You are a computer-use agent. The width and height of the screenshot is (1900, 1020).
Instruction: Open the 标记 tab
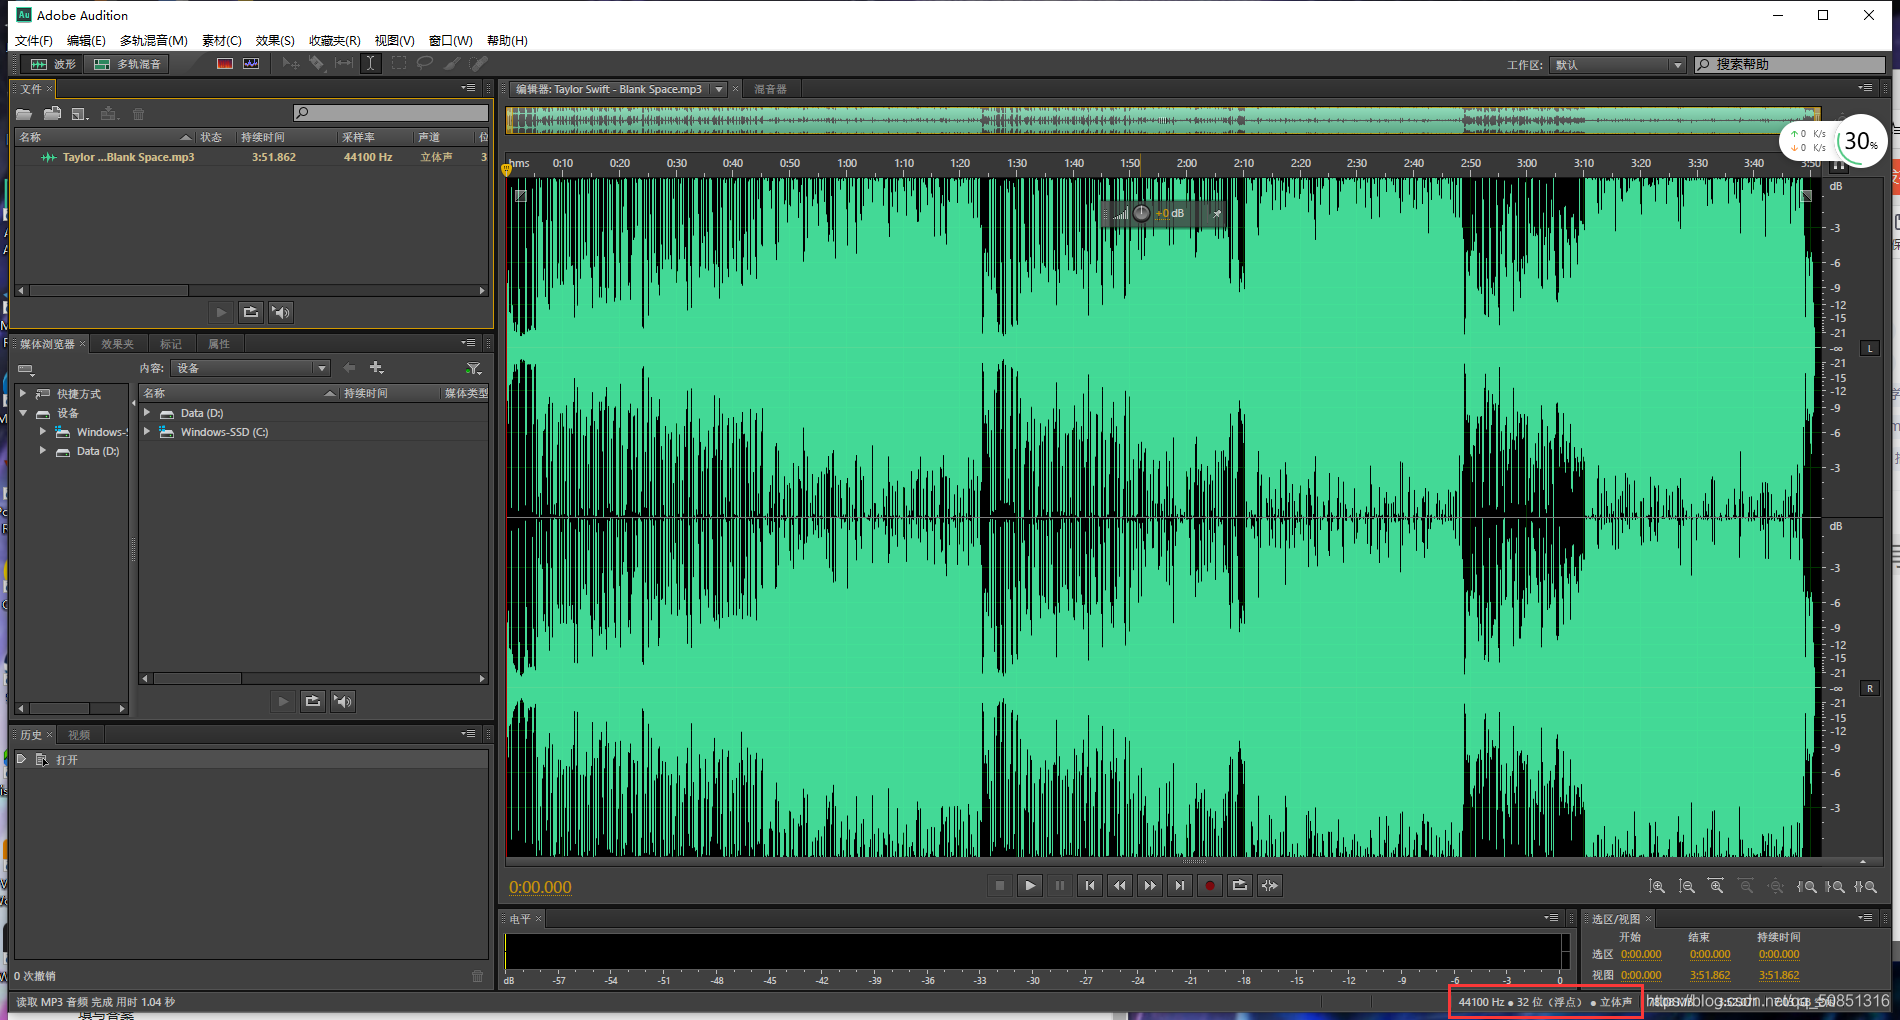pyautogui.click(x=171, y=344)
